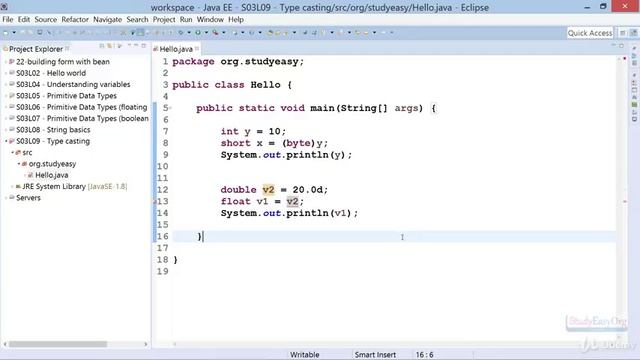The width and height of the screenshot is (640, 360).
Task: Click the Project Explorer scroll right arrow
Action: coord(146,344)
